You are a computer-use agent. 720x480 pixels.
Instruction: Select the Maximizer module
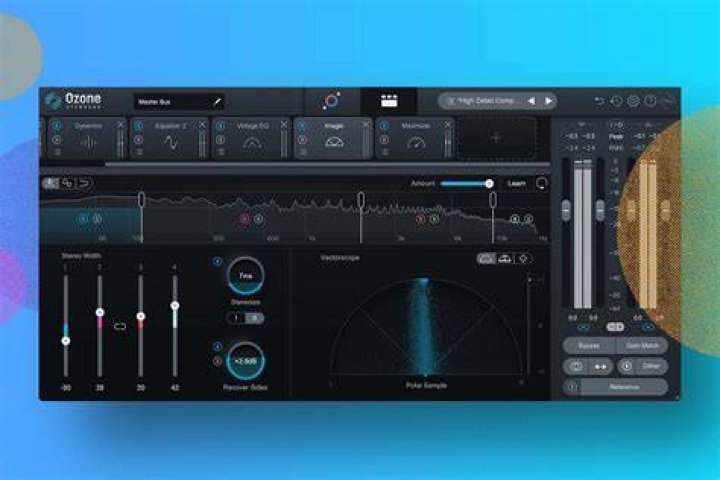pos(416,138)
